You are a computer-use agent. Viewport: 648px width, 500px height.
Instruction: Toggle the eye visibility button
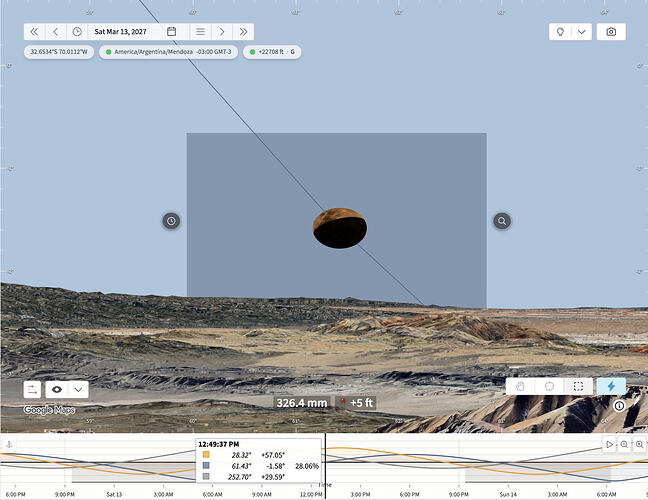click(x=57, y=389)
